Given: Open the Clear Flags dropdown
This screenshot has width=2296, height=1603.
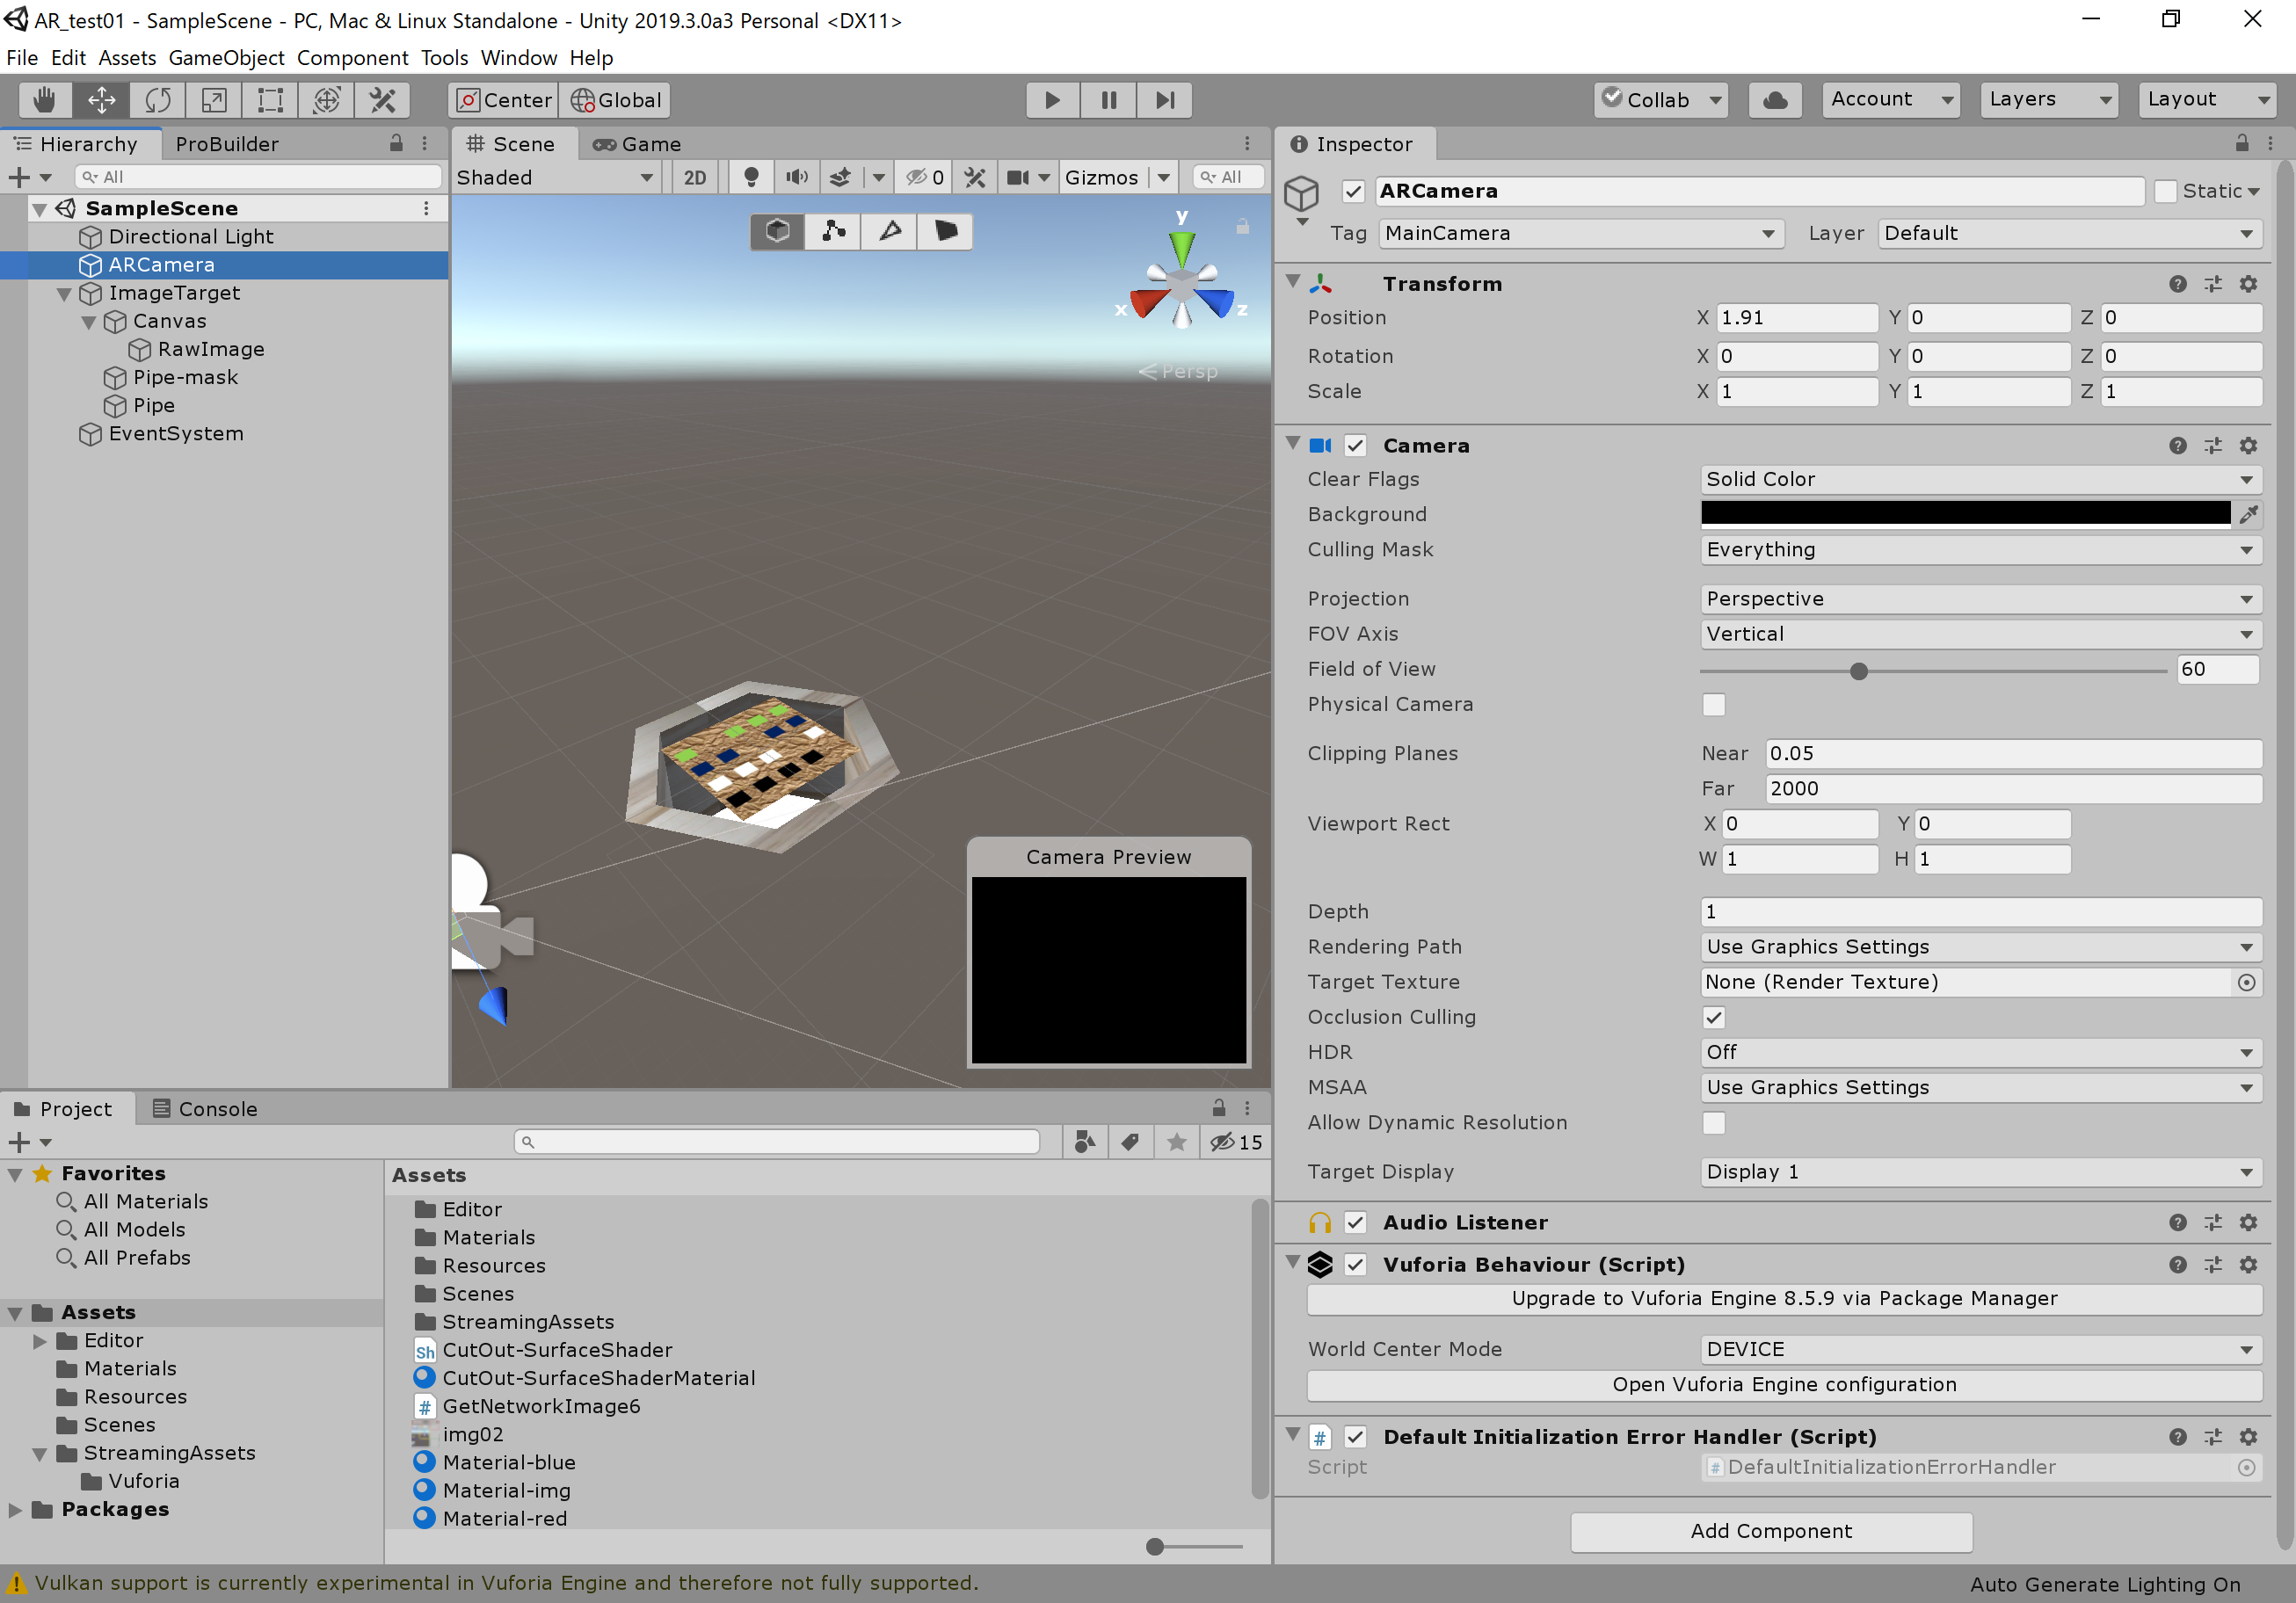Looking at the screenshot, I should [x=1979, y=479].
